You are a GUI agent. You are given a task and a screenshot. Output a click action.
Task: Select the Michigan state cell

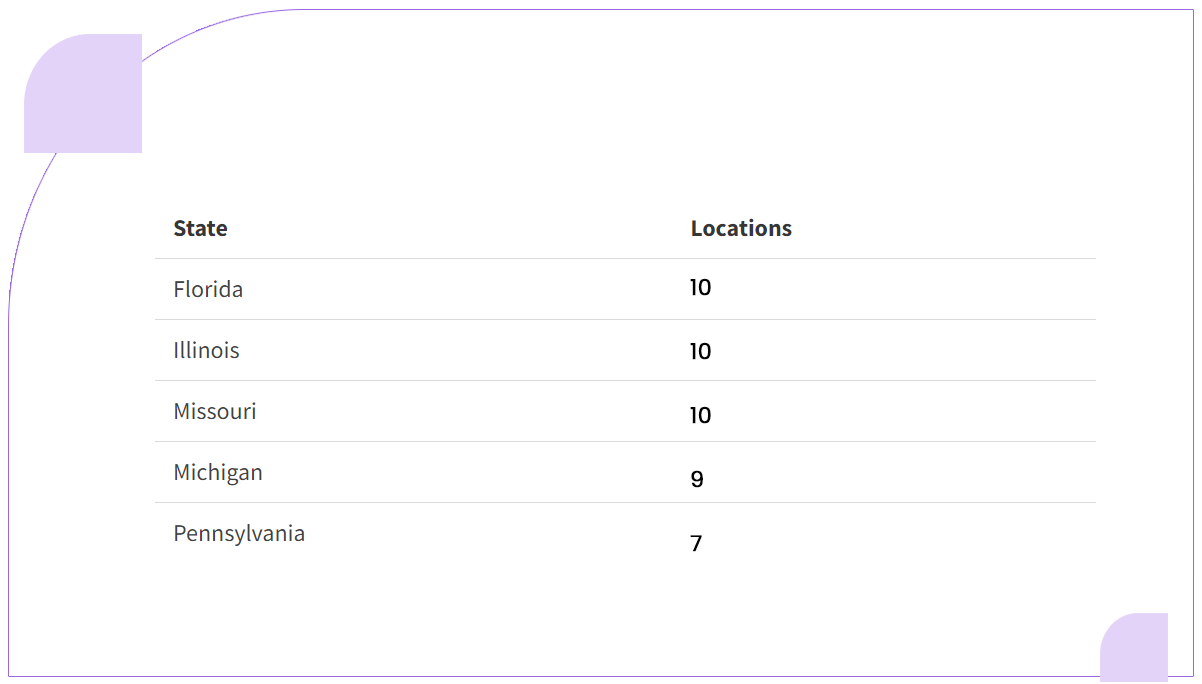coord(217,472)
